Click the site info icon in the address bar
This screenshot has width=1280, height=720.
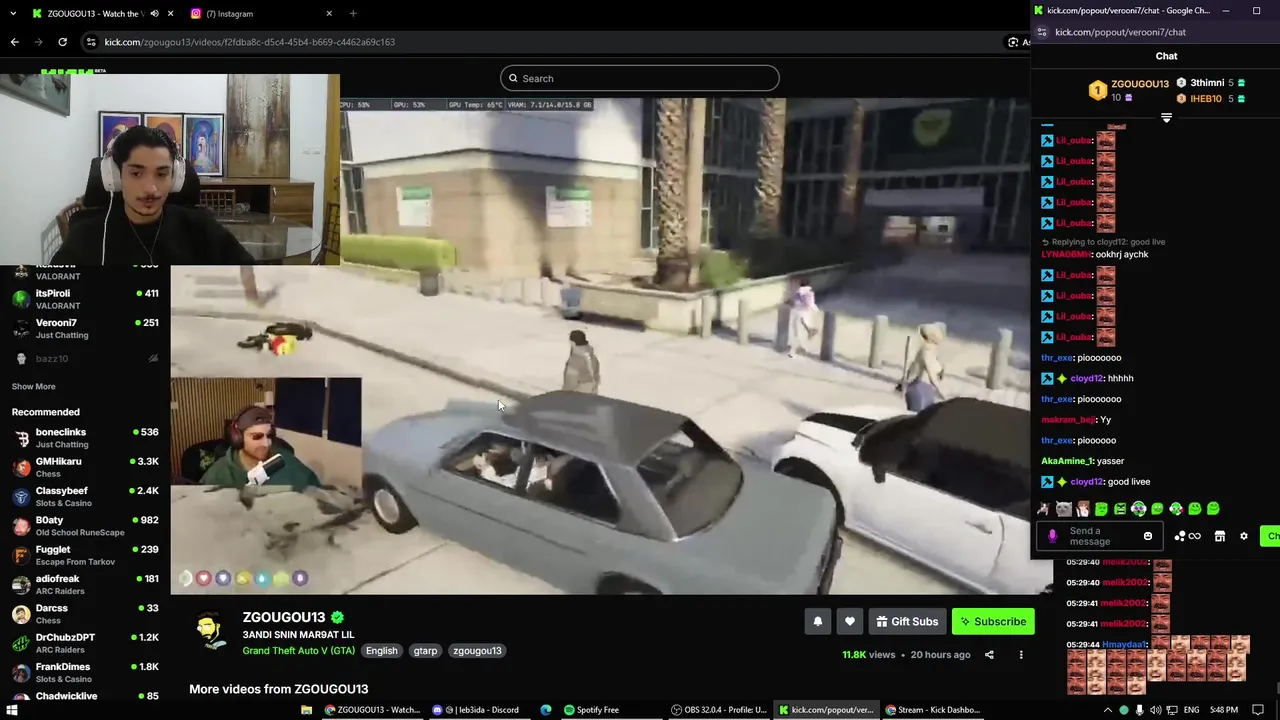(91, 42)
